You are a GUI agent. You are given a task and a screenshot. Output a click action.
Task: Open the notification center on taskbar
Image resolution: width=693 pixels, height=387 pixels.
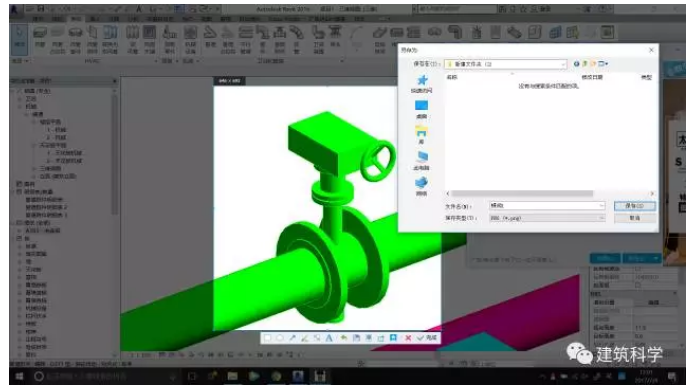[x=672, y=377]
